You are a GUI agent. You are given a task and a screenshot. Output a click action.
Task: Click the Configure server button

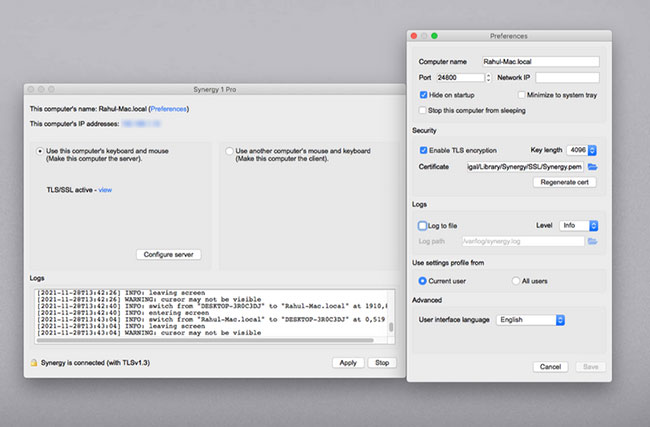169,255
